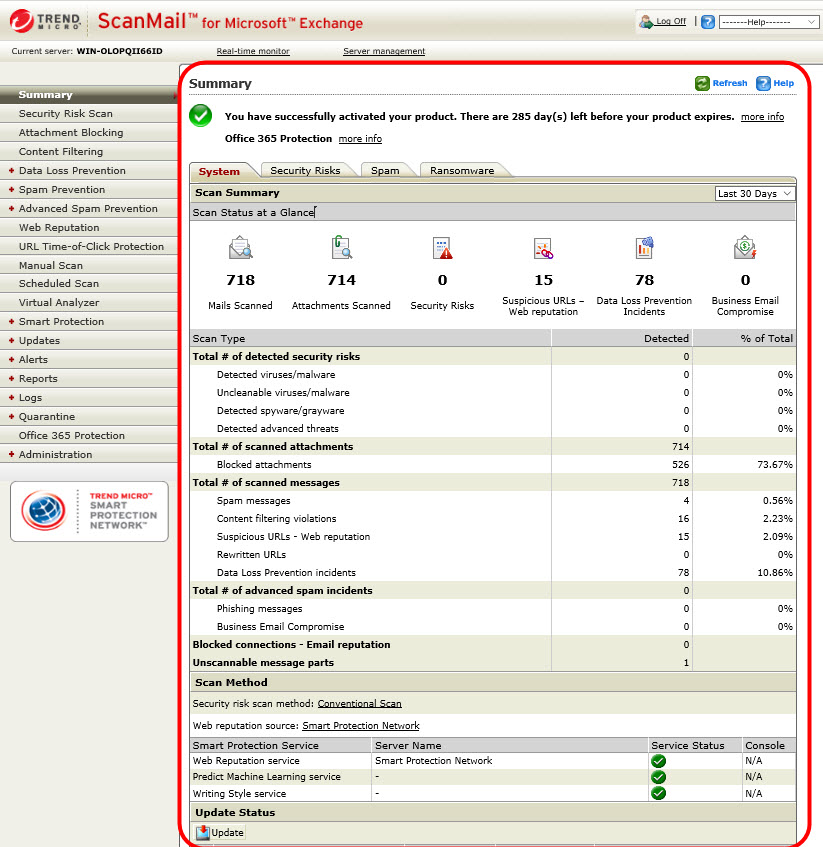
Task: Switch to the Ransomware tab
Action: [462, 171]
